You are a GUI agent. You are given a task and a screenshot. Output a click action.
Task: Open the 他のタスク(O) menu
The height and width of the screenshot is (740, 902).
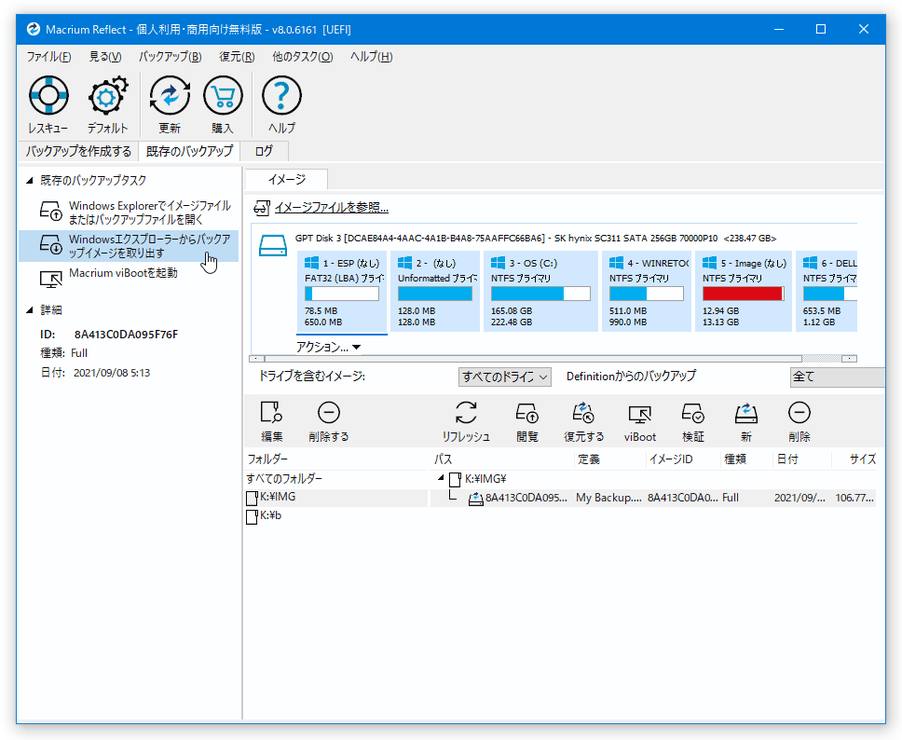(302, 56)
